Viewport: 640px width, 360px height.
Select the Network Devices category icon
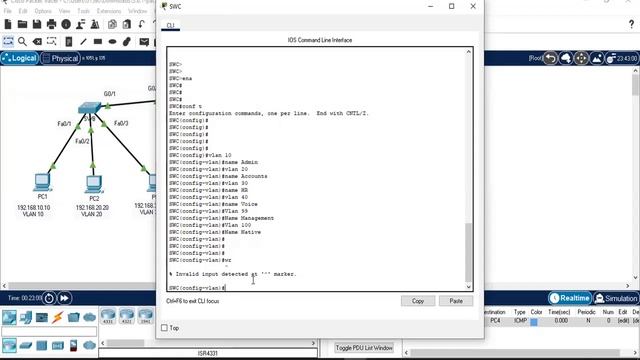tap(9, 317)
